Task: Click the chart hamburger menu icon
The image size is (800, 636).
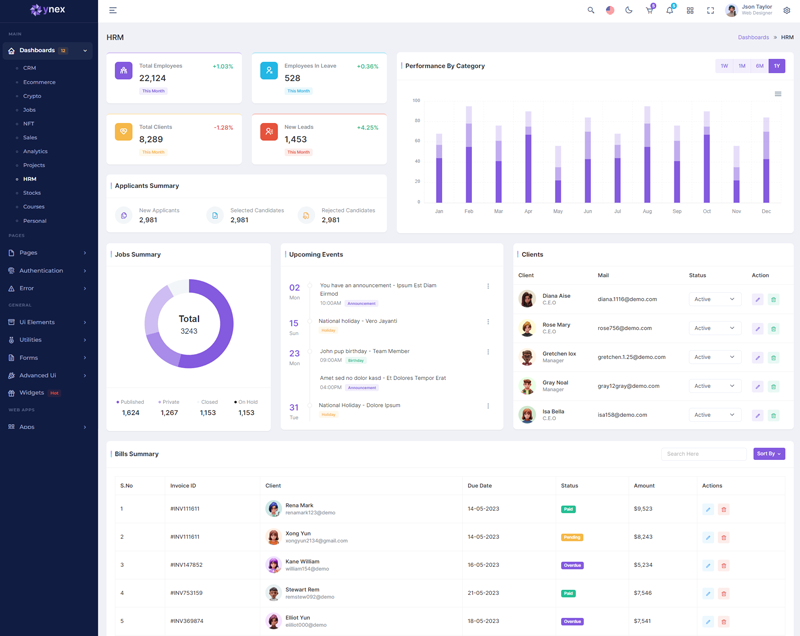Action: coord(778,94)
